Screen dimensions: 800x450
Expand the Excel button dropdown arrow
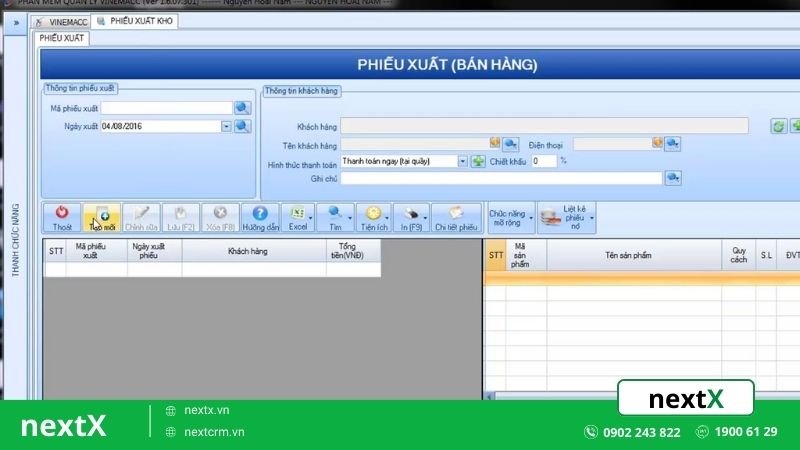[x=310, y=218]
